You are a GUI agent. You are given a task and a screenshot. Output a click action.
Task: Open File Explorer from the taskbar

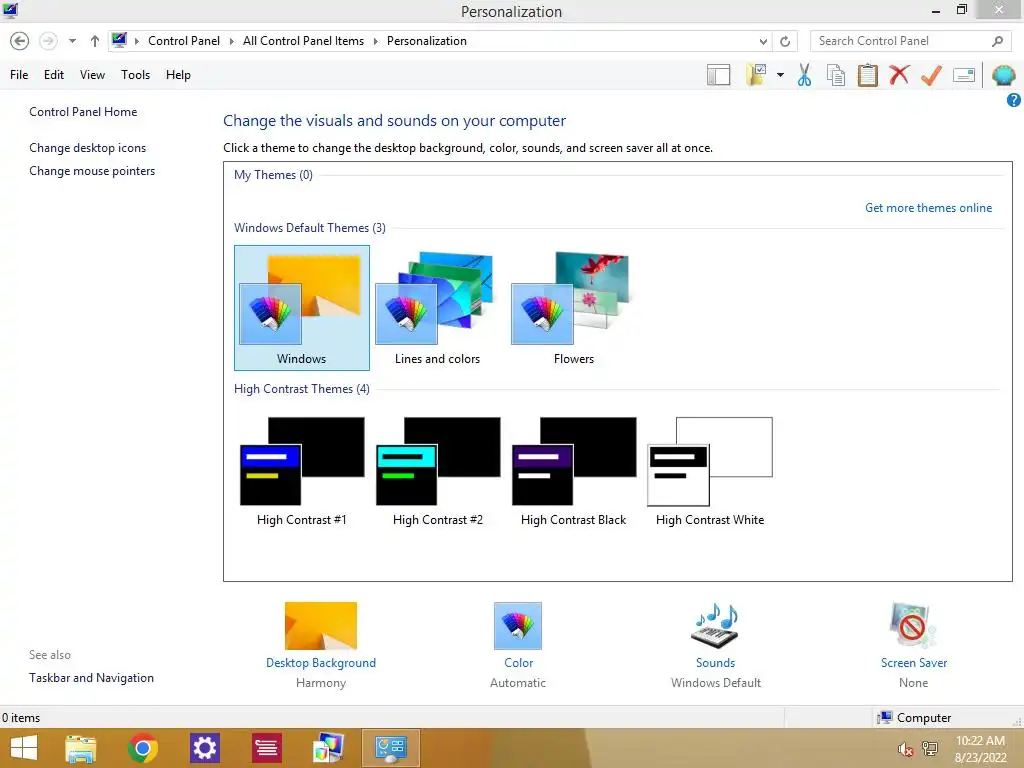[81, 748]
